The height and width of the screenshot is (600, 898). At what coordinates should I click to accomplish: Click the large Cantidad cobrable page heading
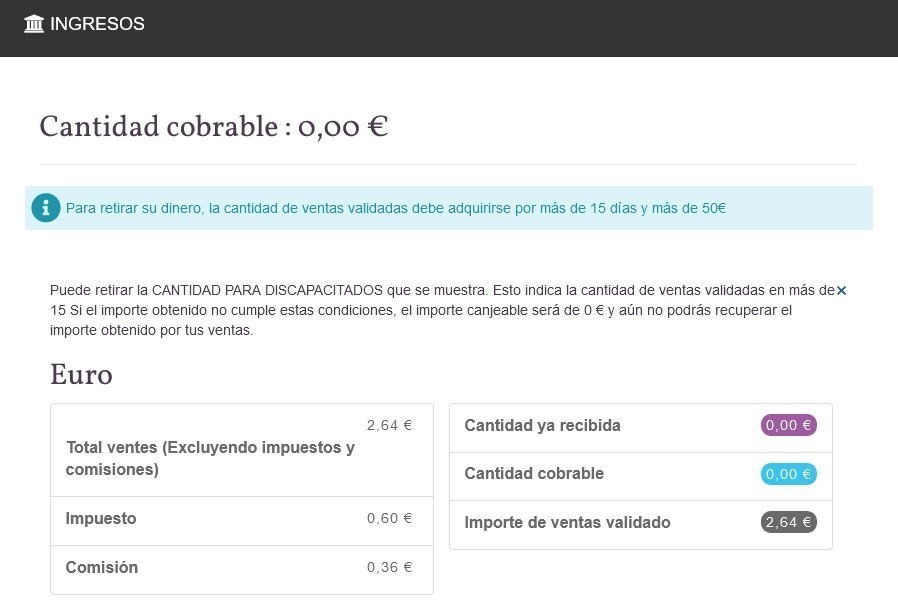tap(213, 128)
